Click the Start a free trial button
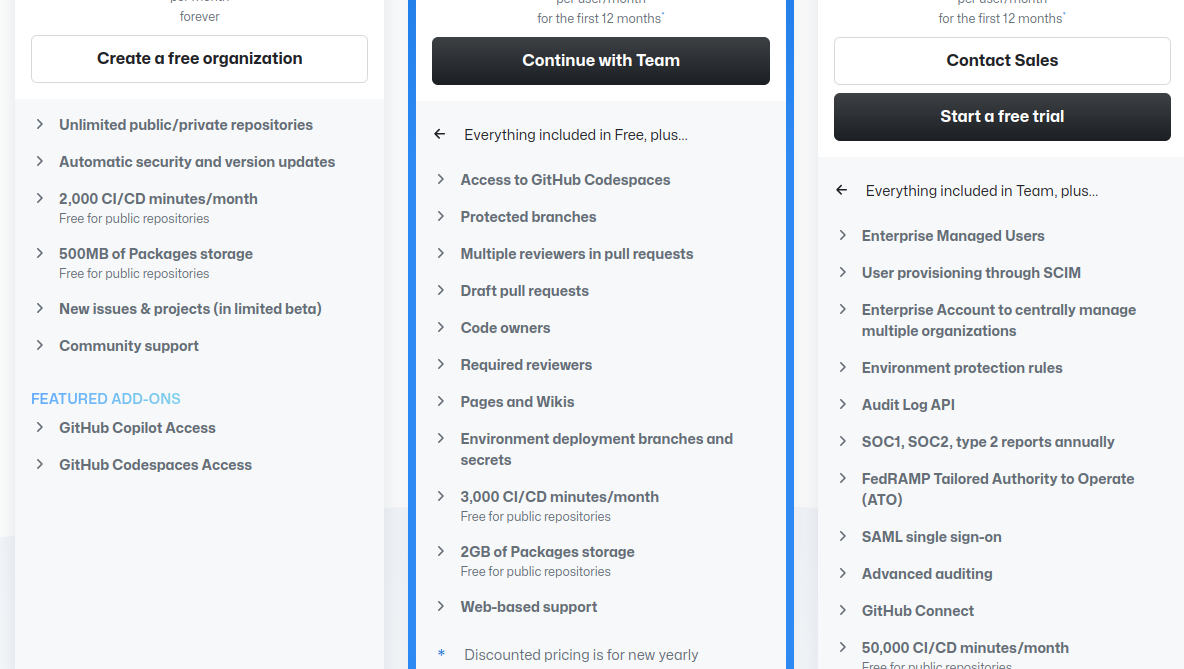1184x669 pixels. 1001,117
